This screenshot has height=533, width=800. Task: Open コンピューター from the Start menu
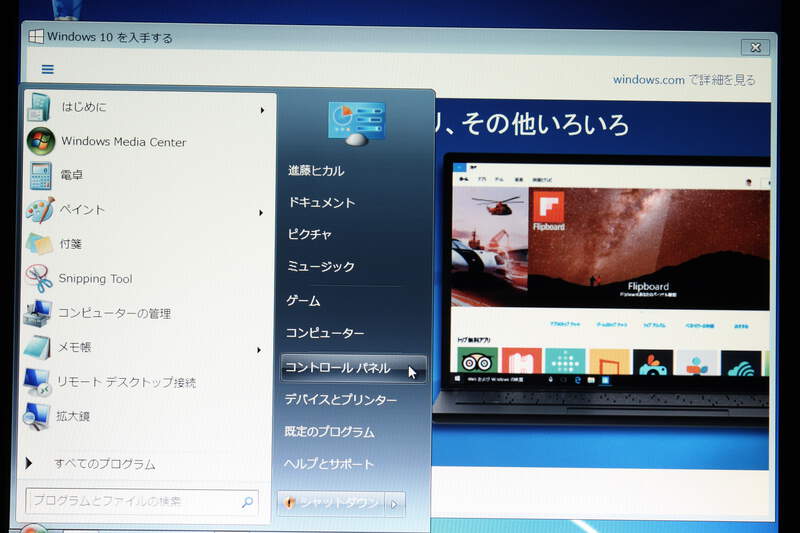click(325, 333)
